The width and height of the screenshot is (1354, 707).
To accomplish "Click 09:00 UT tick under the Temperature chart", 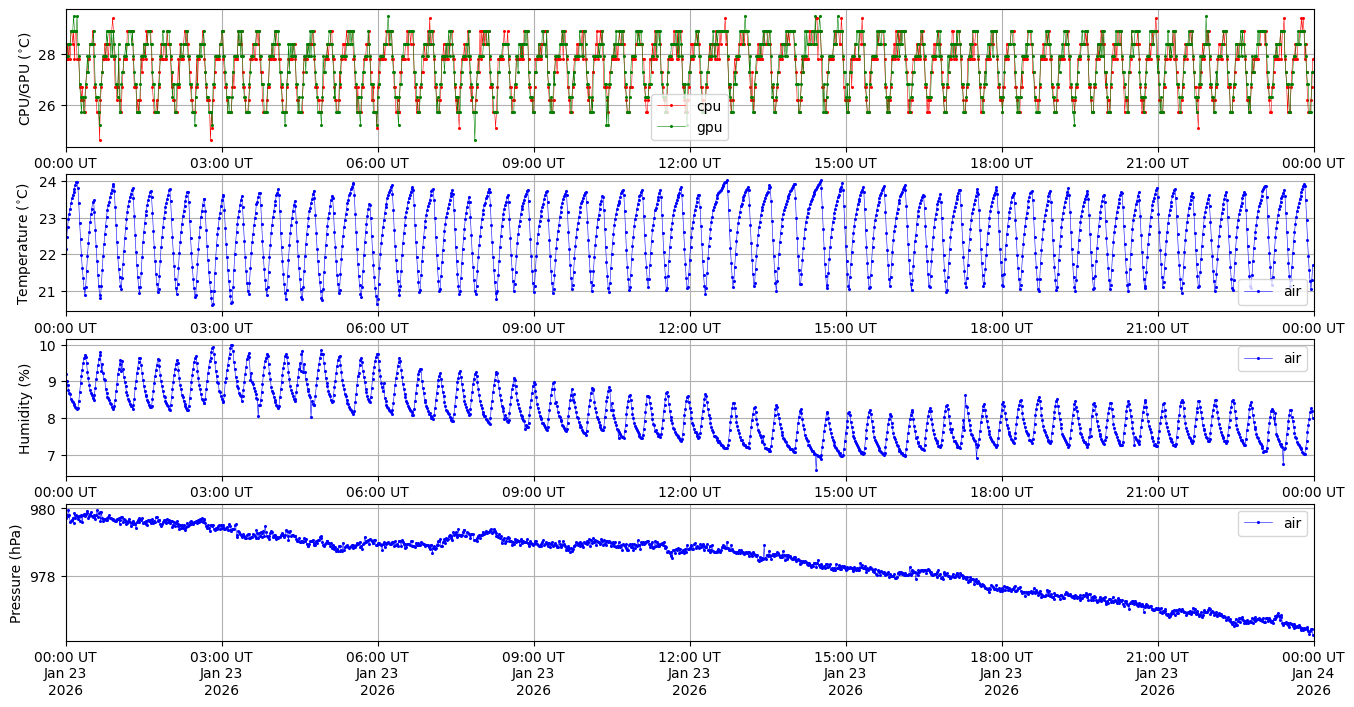I will click(534, 327).
